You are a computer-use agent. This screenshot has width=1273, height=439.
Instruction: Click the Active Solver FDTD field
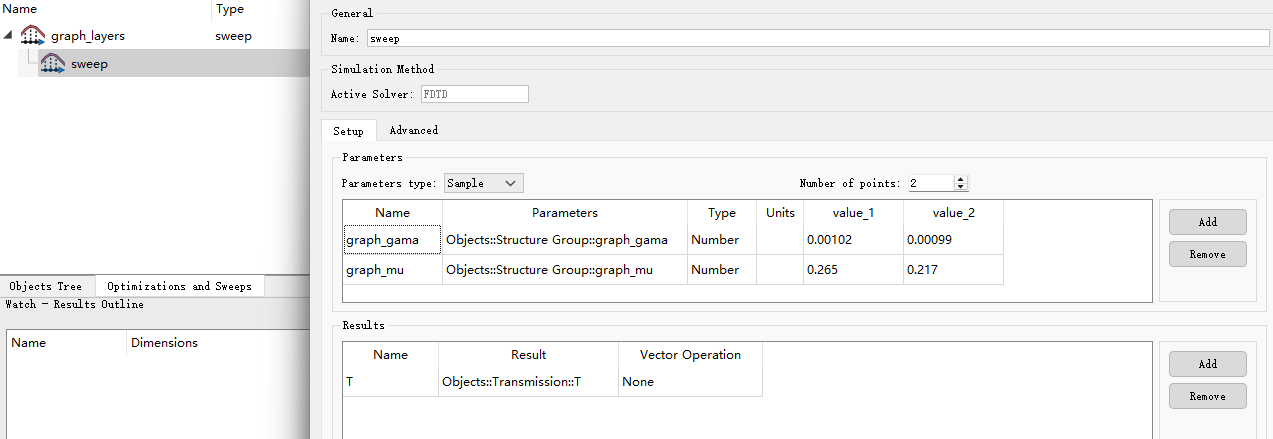pyautogui.click(x=474, y=94)
